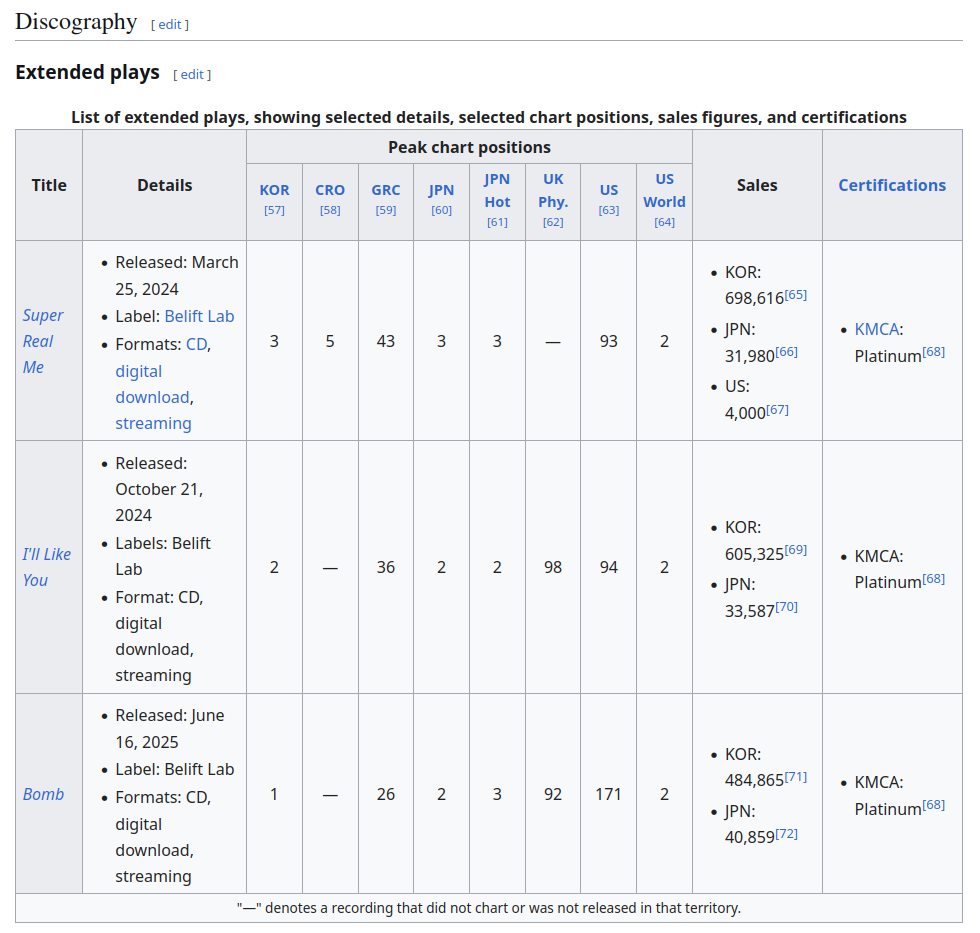Open the GRC chart column link
Image resolution: width=980 pixels, height=933 pixels.
point(386,190)
